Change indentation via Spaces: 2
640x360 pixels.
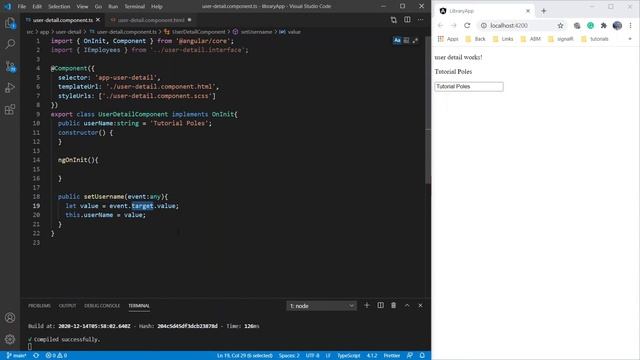tap(289, 356)
